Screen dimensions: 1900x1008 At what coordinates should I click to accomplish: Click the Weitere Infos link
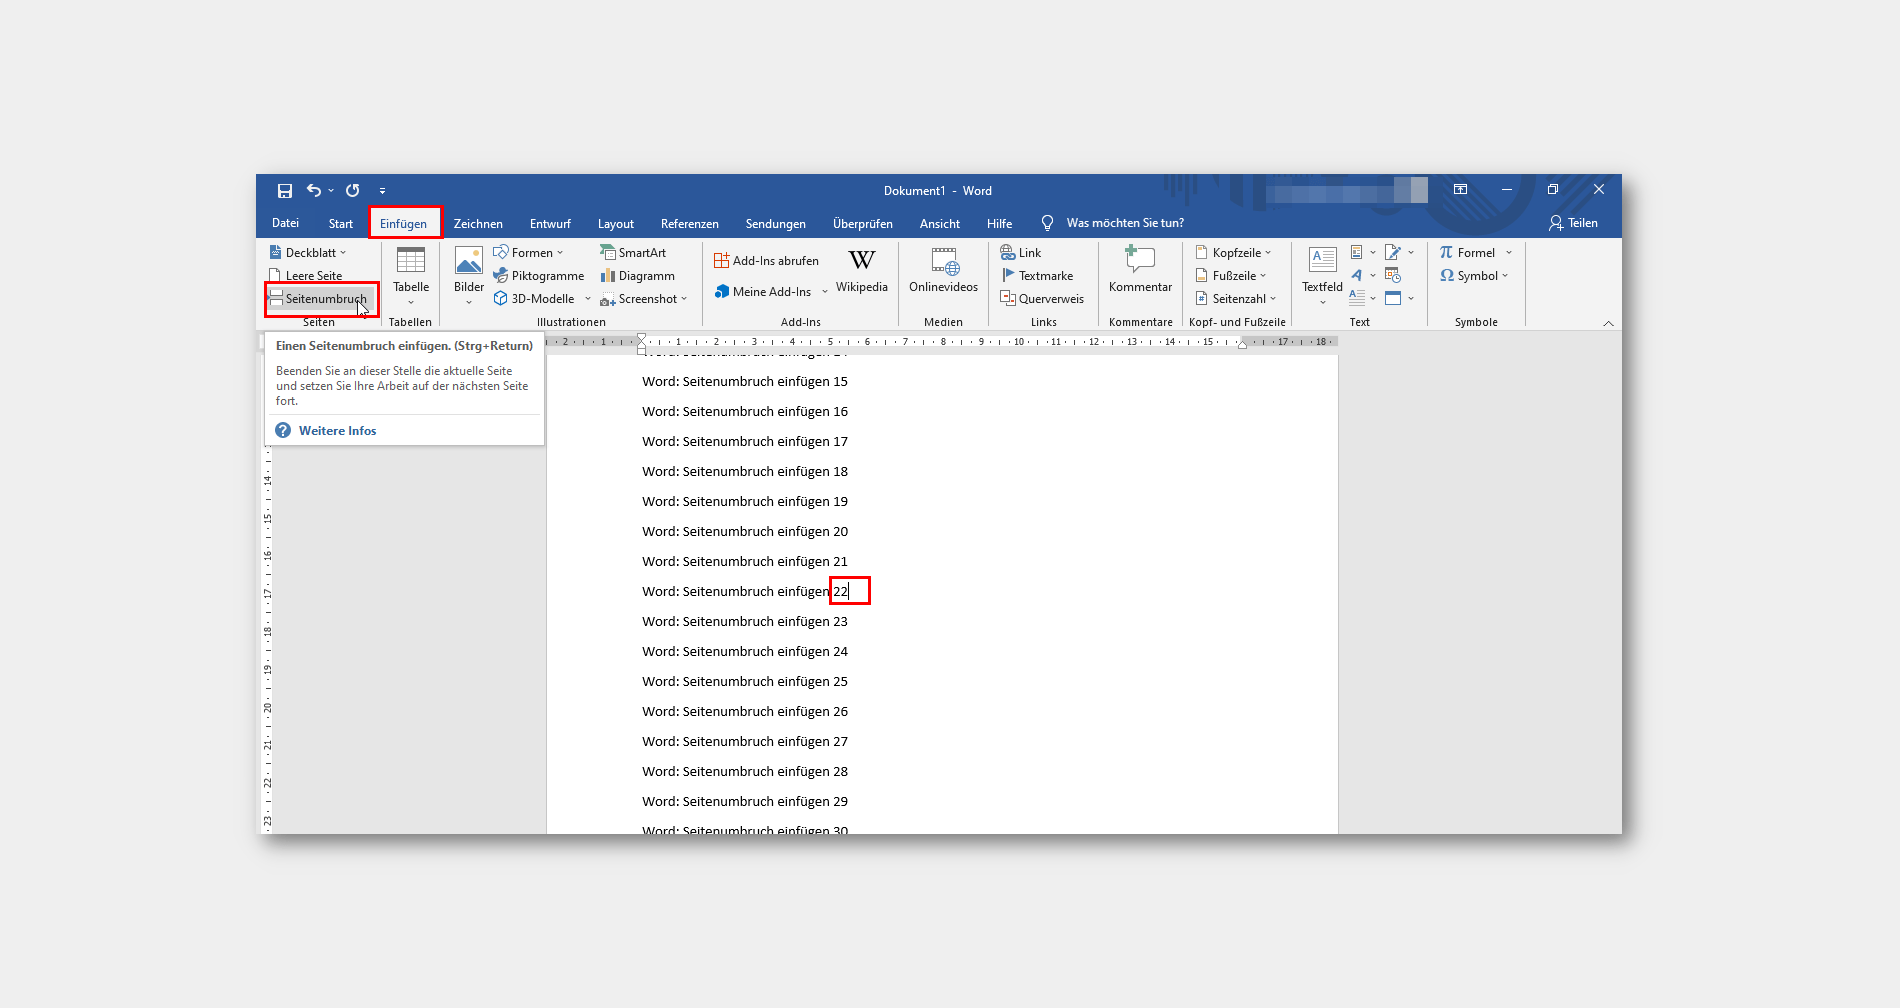click(x=338, y=431)
